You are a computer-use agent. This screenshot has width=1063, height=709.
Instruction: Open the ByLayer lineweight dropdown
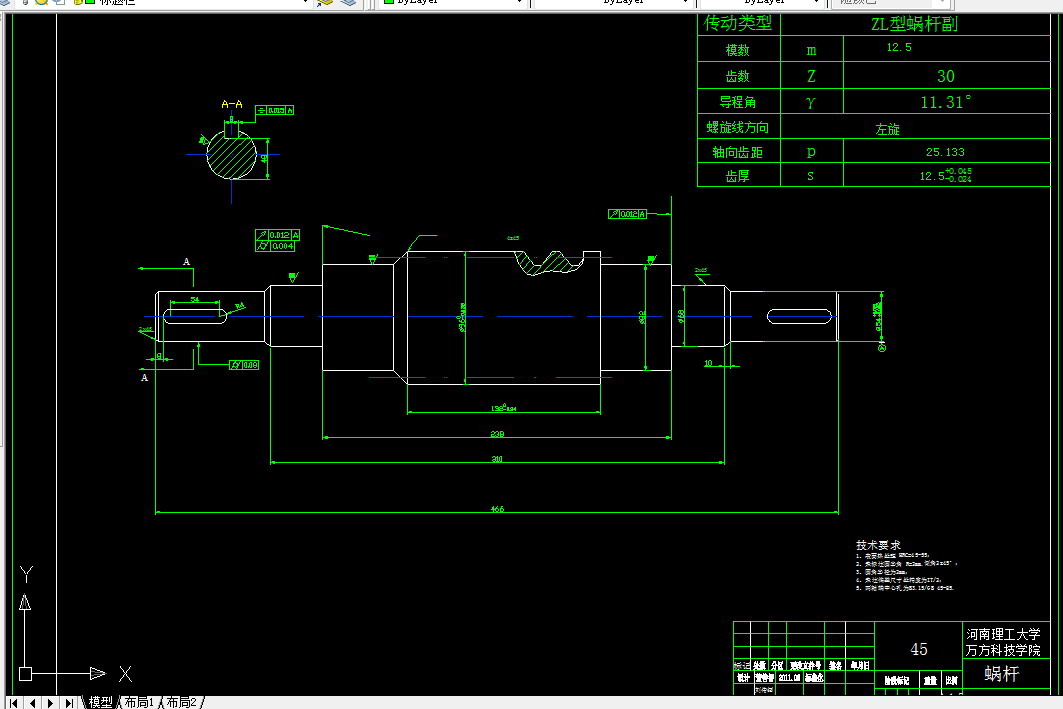click(816, 2)
